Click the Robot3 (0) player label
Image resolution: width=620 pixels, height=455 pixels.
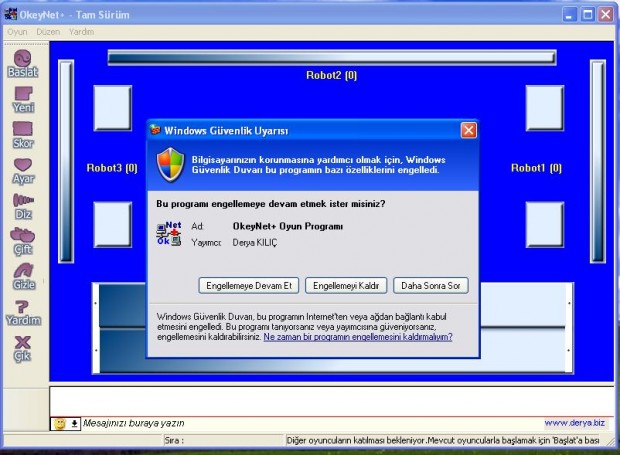click(112, 168)
